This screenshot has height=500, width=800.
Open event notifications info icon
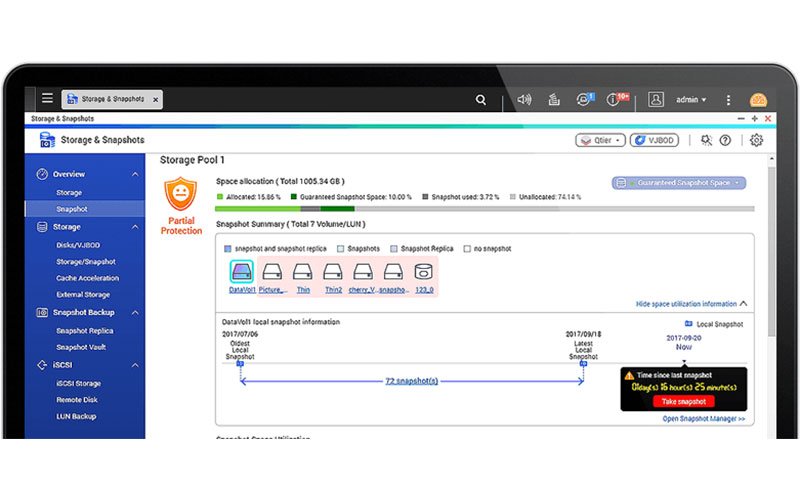tap(616, 100)
